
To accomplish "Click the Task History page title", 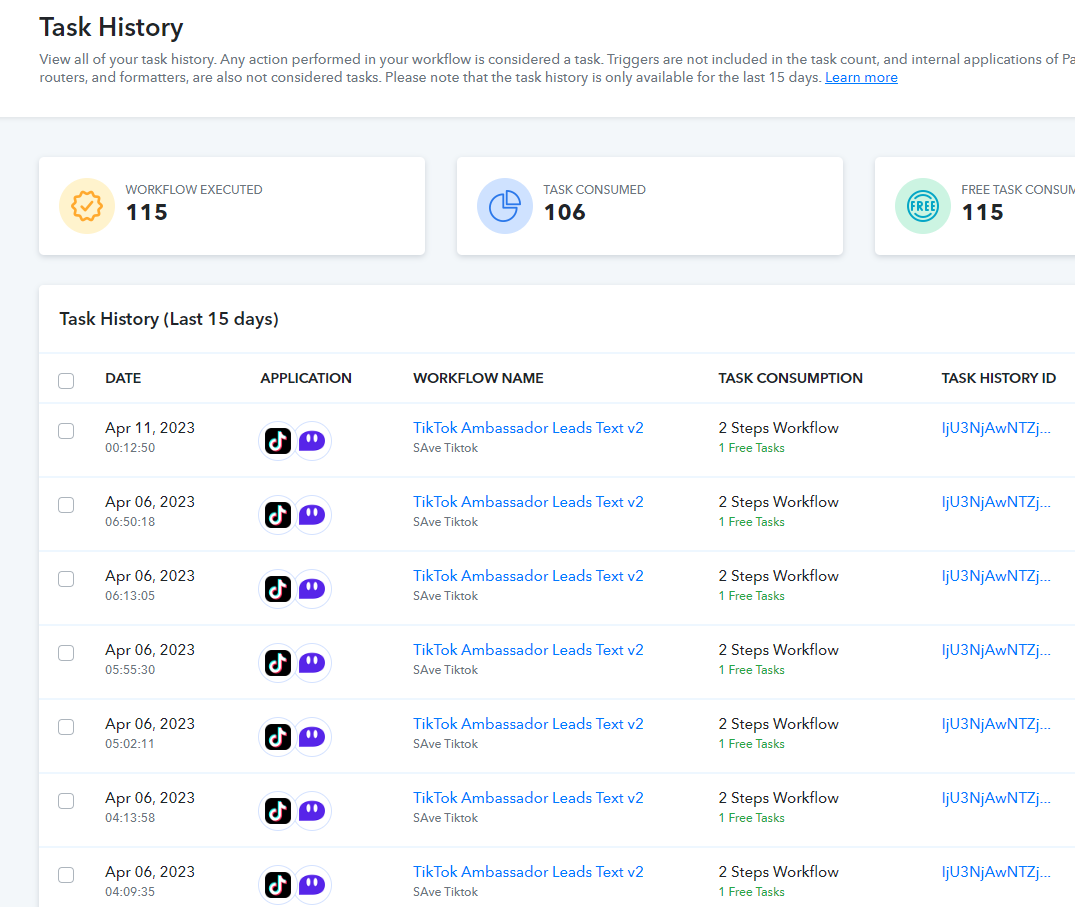I will (111, 27).
